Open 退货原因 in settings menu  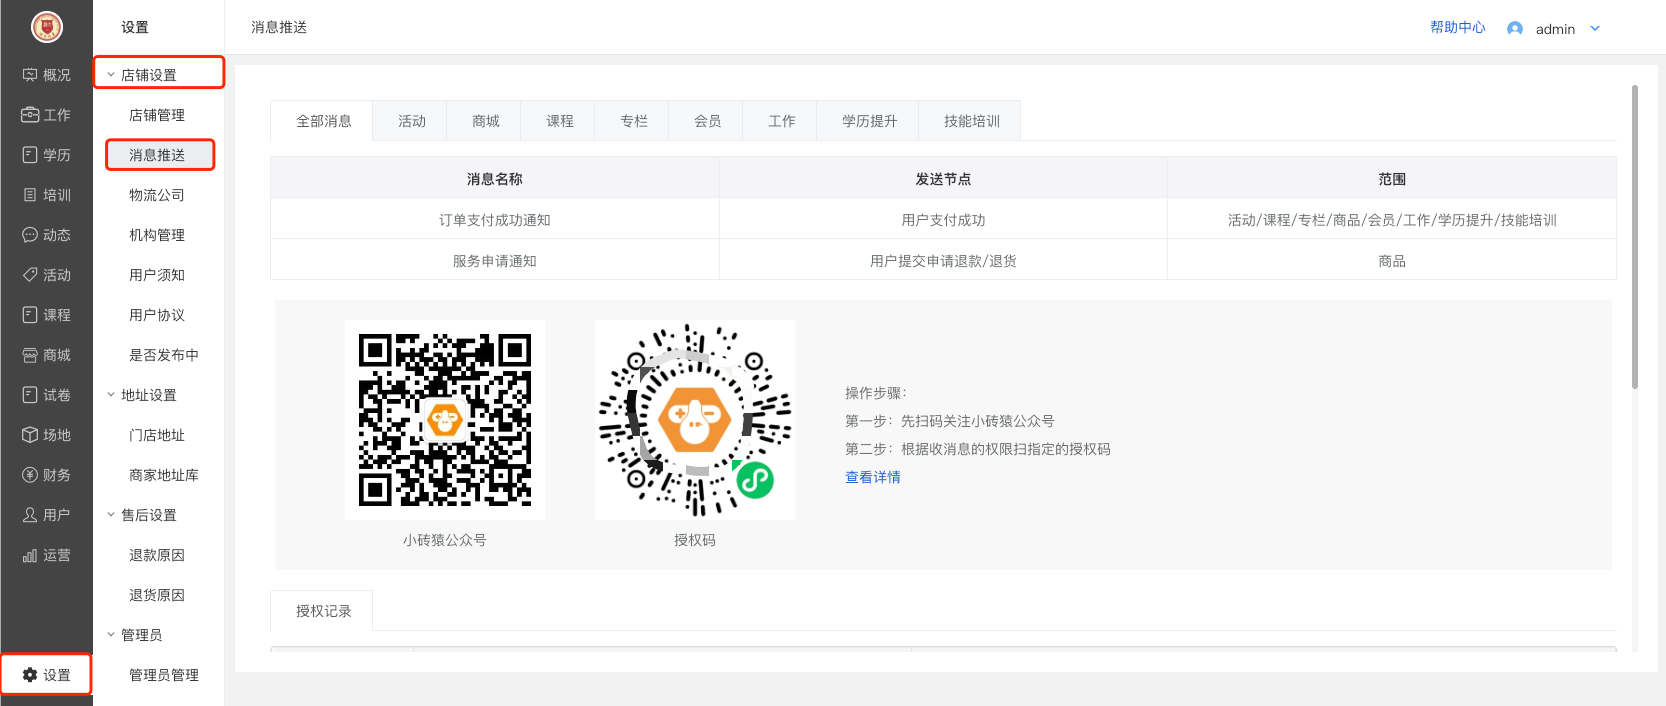point(157,595)
